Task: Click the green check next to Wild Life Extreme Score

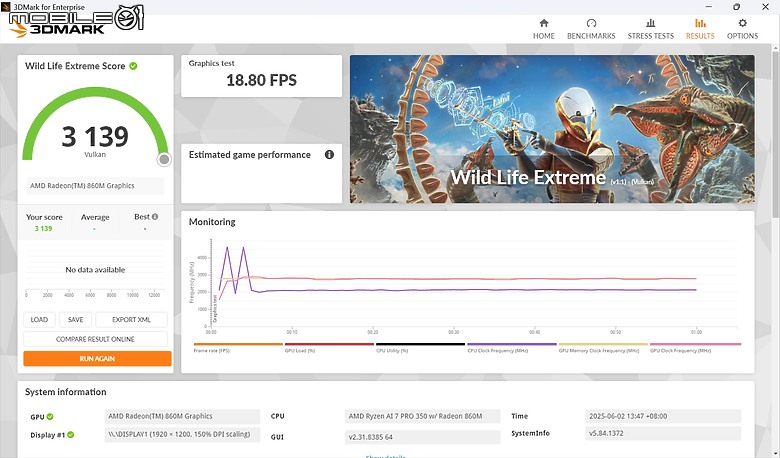Action: pos(133,66)
